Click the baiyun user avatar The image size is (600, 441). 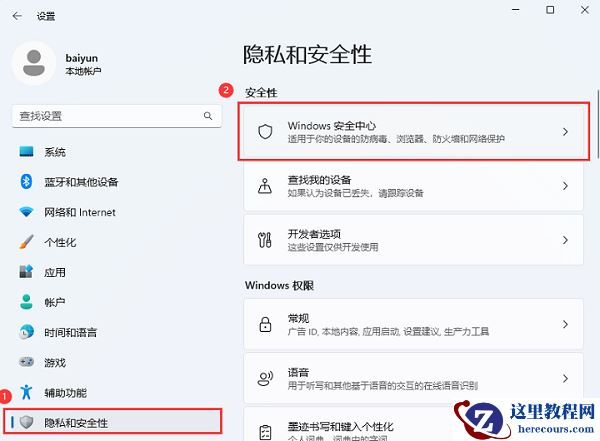[x=34, y=63]
